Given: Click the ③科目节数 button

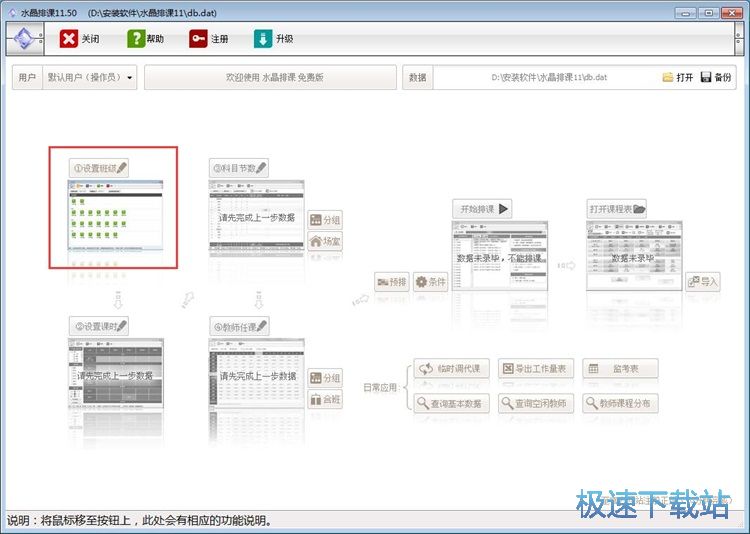Looking at the screenshot, I should pos(239,168).
